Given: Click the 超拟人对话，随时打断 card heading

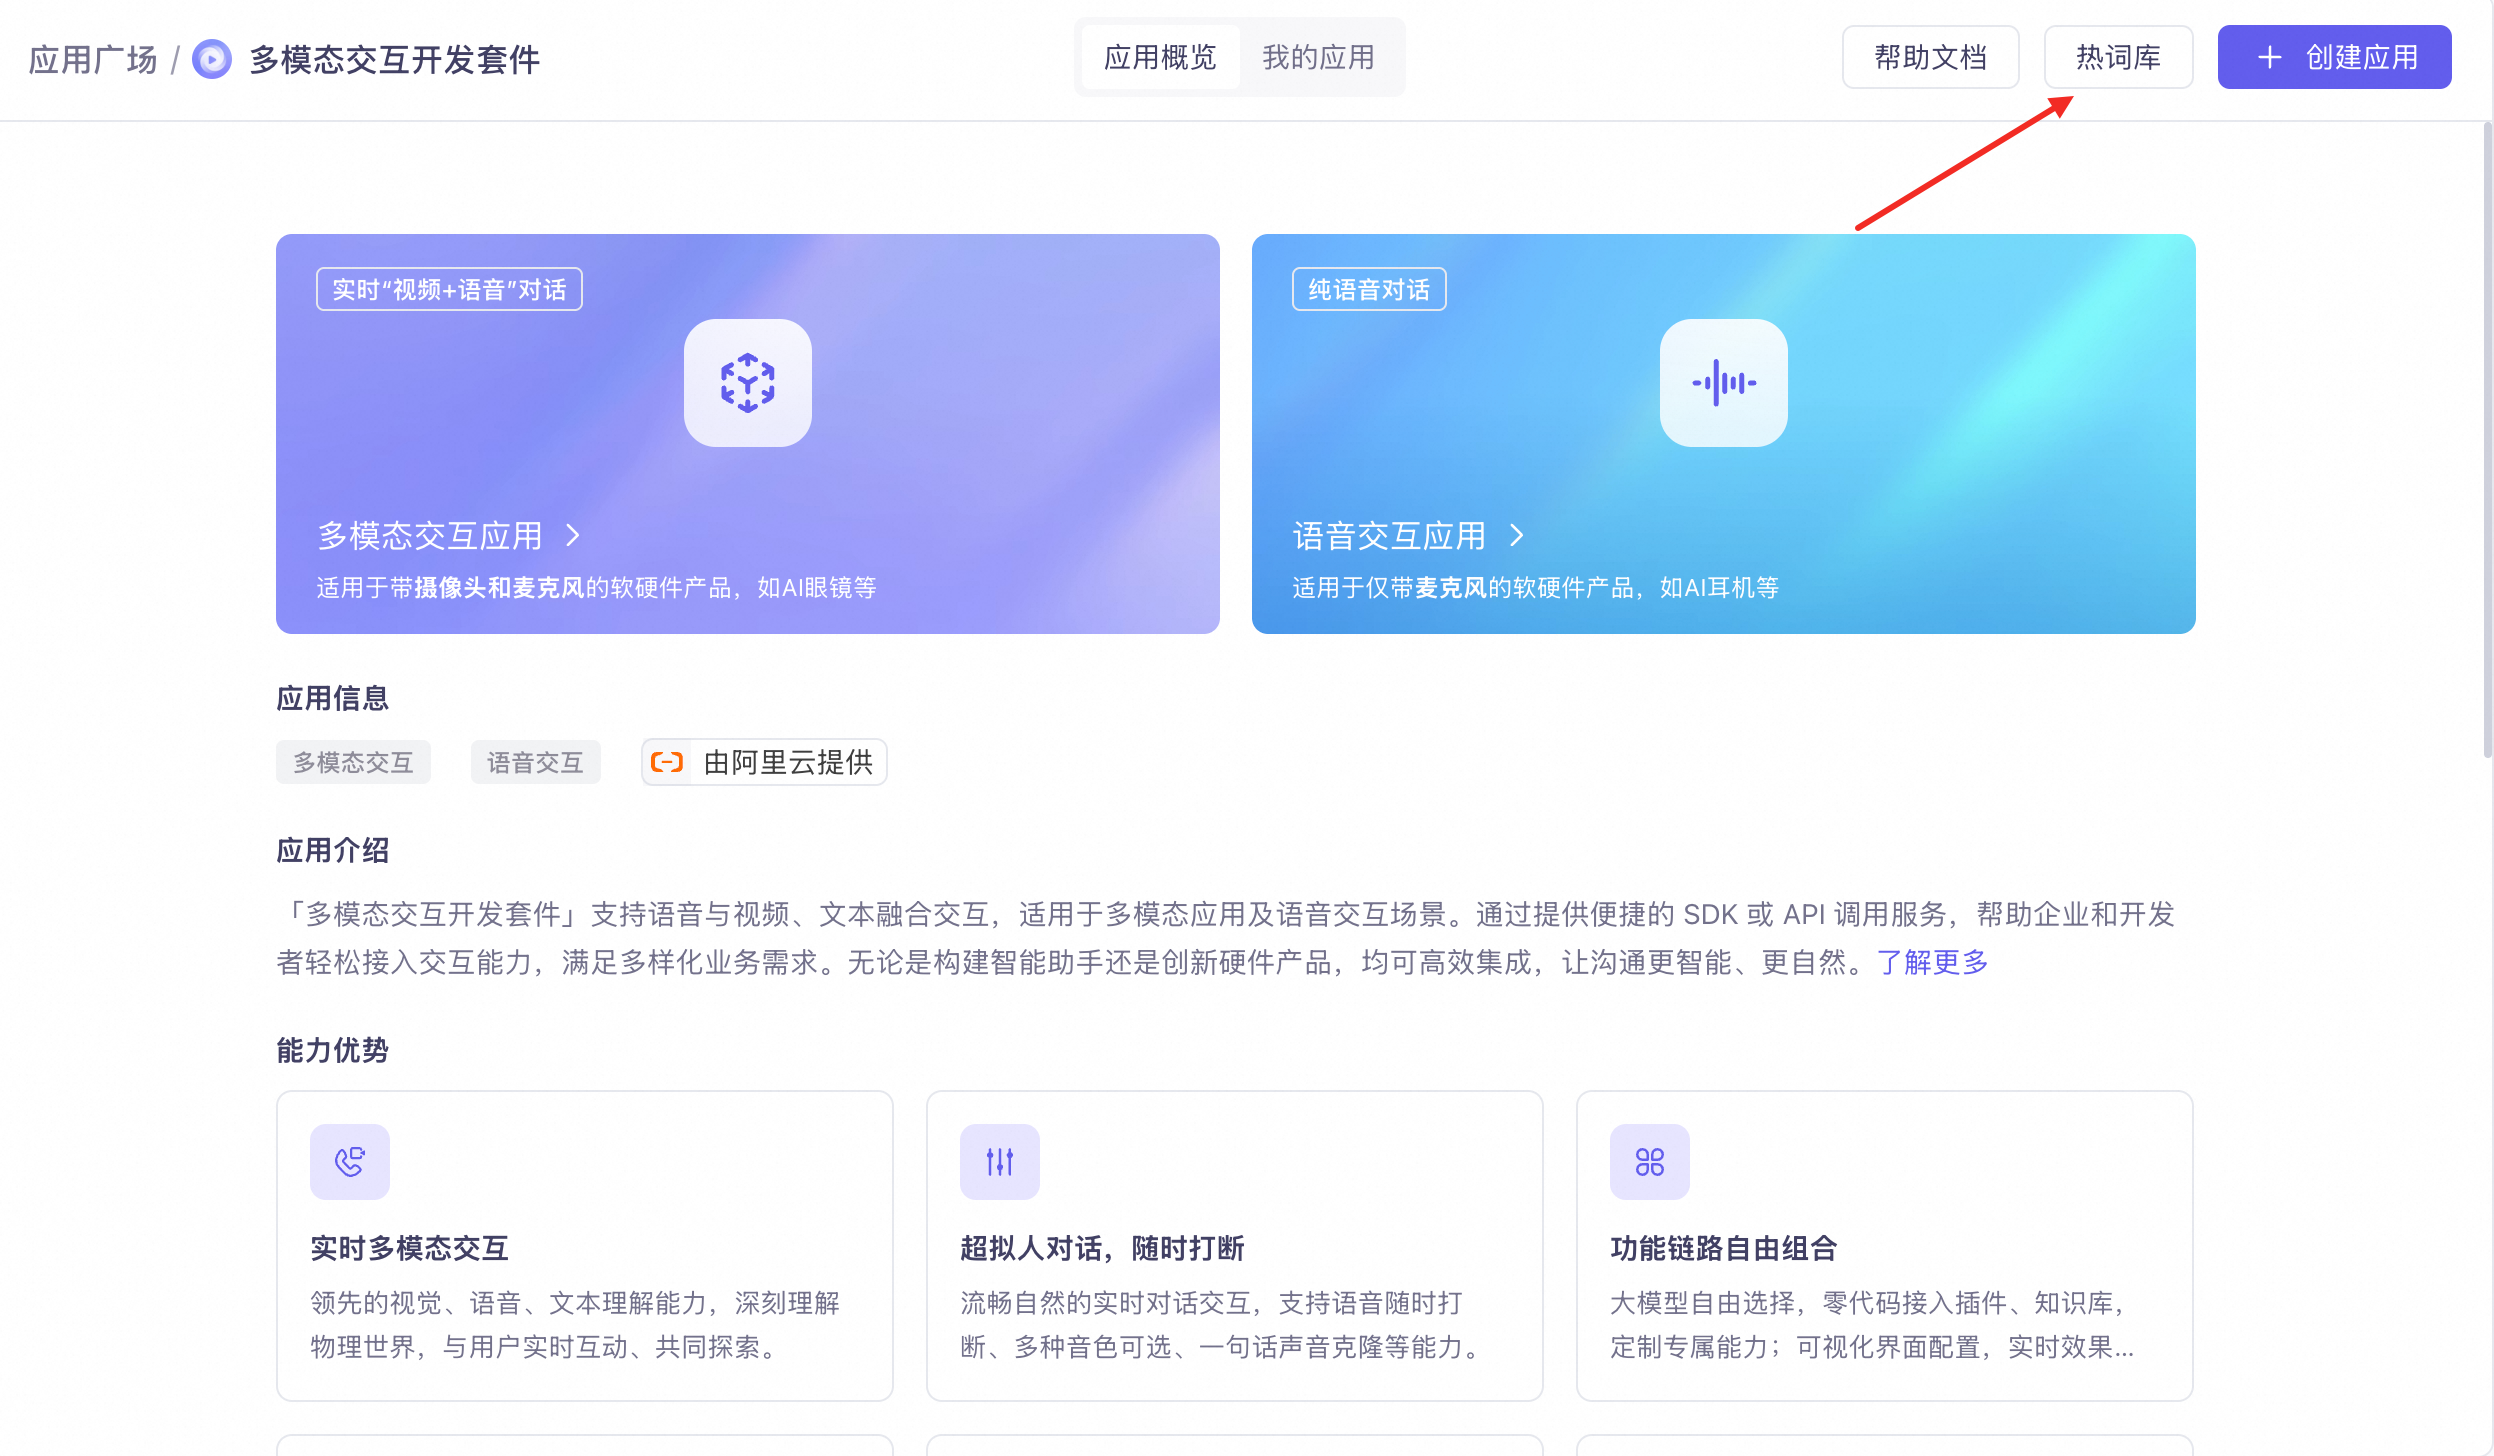Looking at the screenshot, I should [x=1102, y=1248].
